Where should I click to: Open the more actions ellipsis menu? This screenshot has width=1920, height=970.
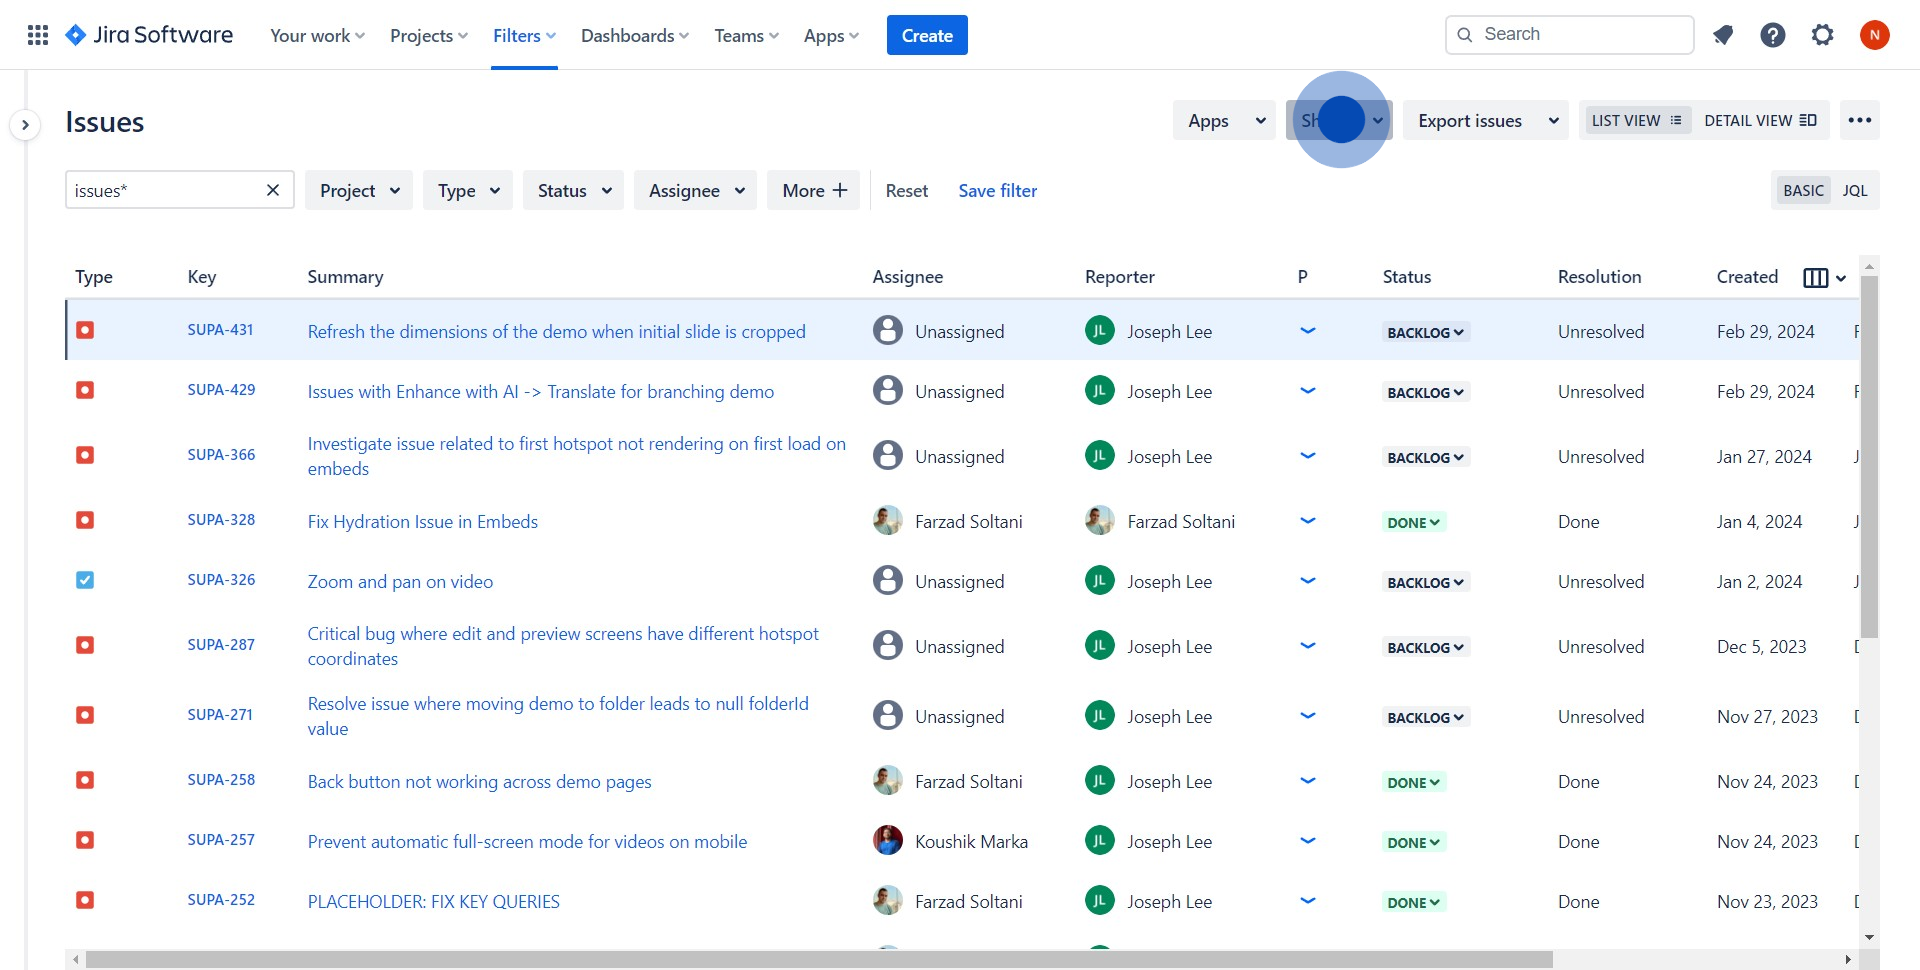1859,121
